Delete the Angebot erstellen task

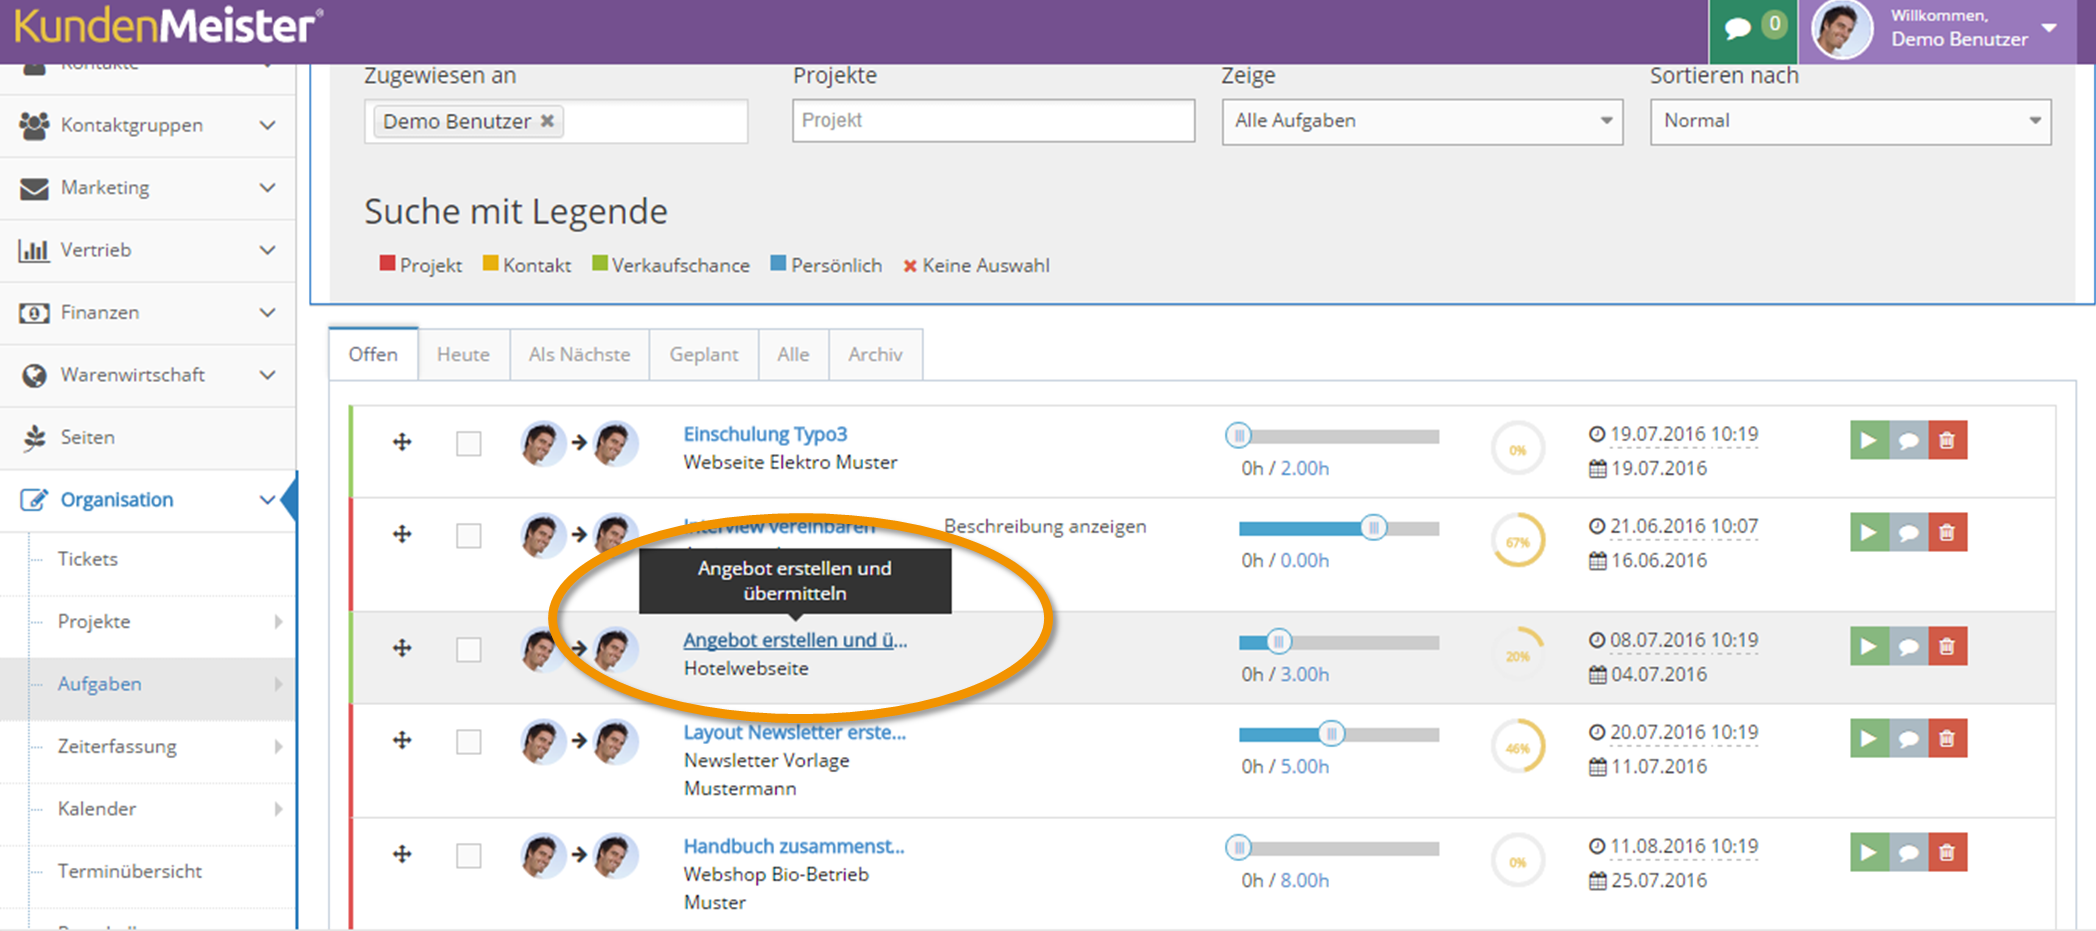[x=1947, y=646]
